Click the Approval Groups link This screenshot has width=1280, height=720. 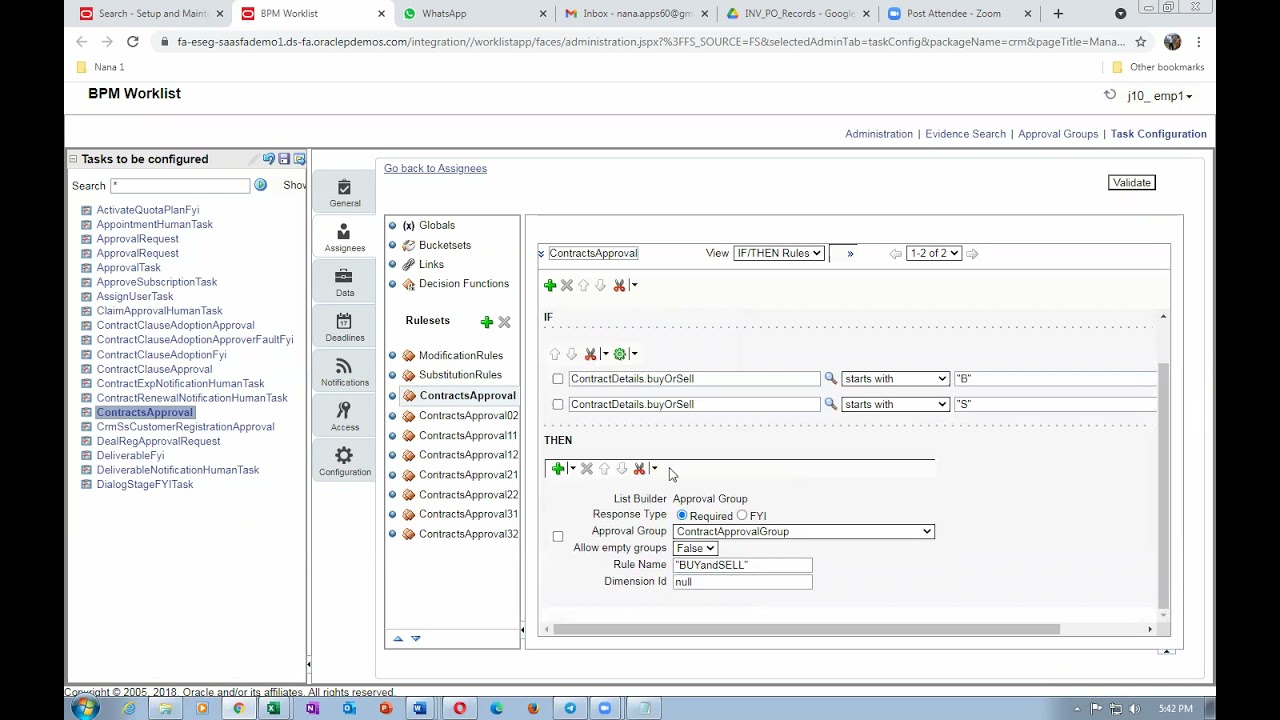click(1058, 134)
